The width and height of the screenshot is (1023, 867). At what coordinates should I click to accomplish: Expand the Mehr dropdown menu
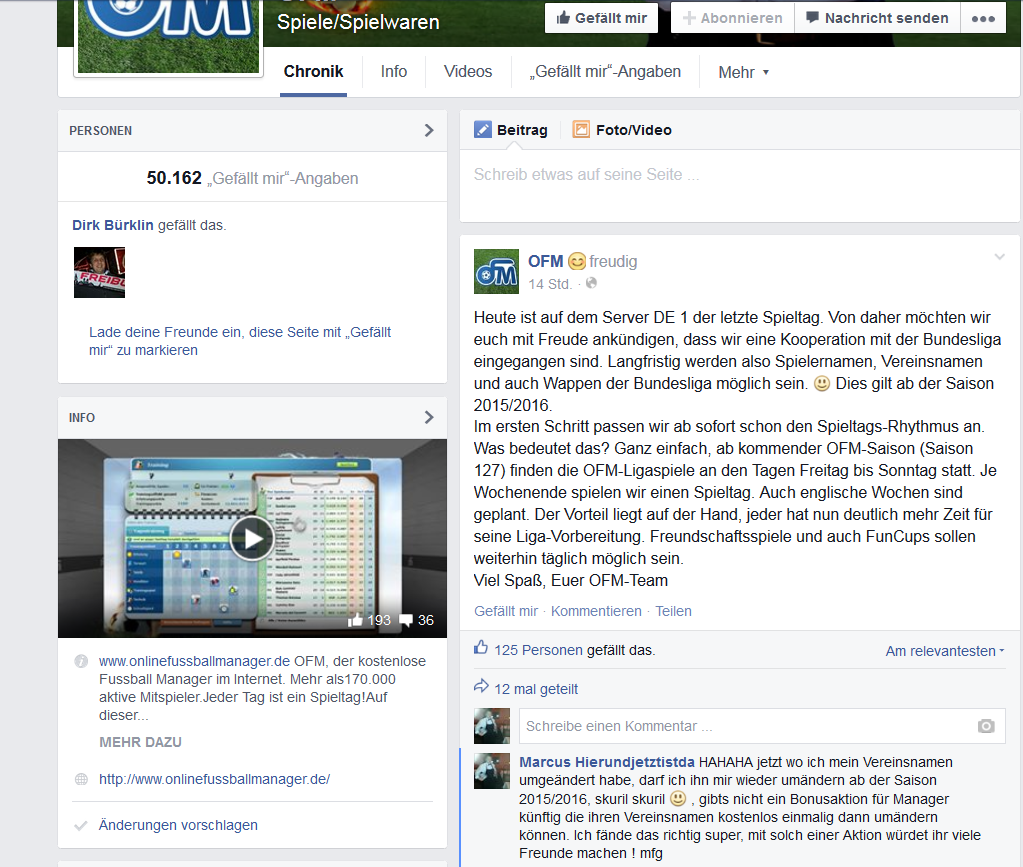pos(744,72)
